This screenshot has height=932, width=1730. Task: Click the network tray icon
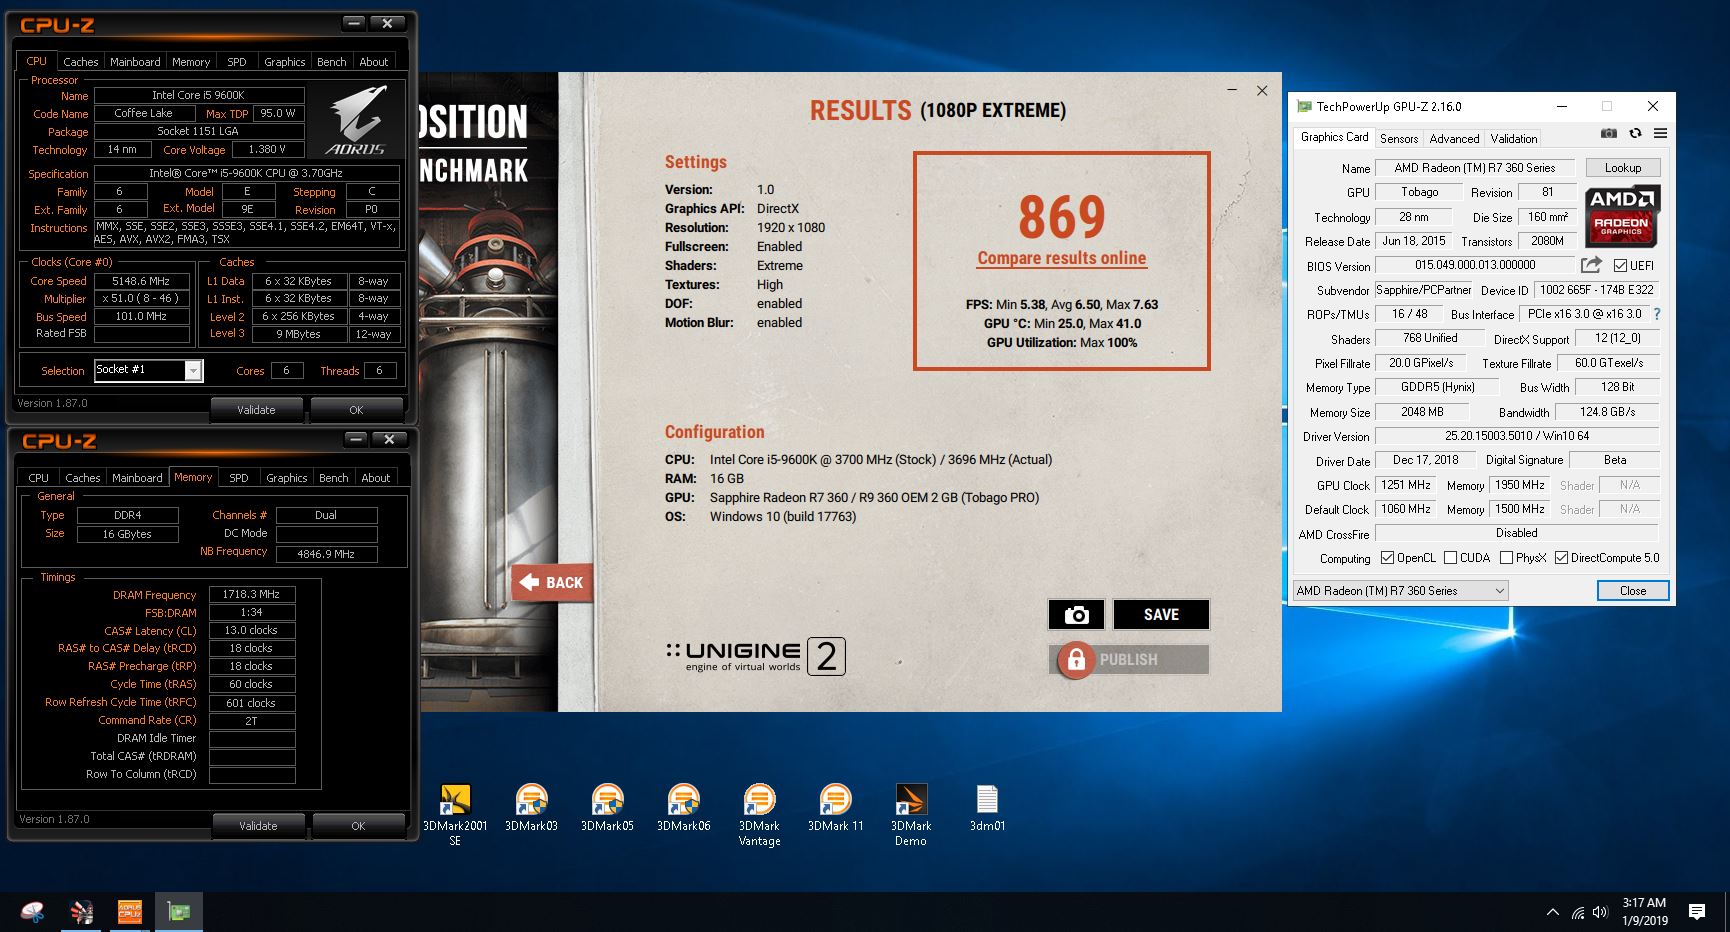tap(1578, 912)
